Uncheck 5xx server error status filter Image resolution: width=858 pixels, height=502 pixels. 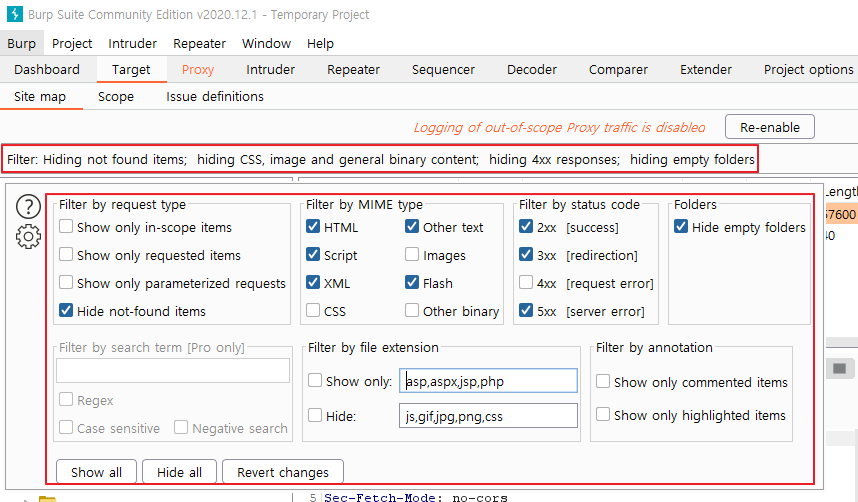[x=526, y=310]
